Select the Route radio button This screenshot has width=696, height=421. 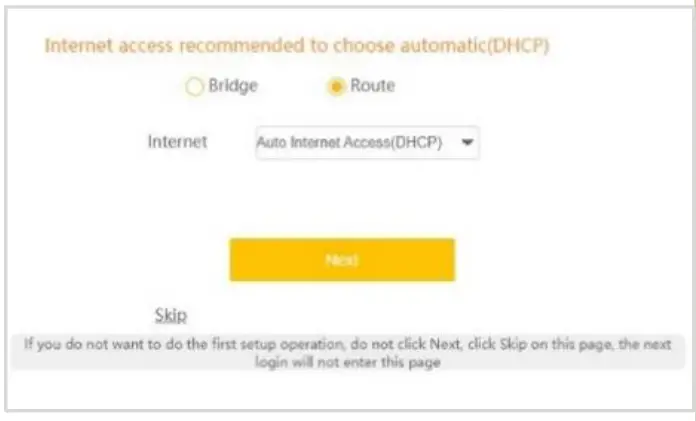coord(337,87)
